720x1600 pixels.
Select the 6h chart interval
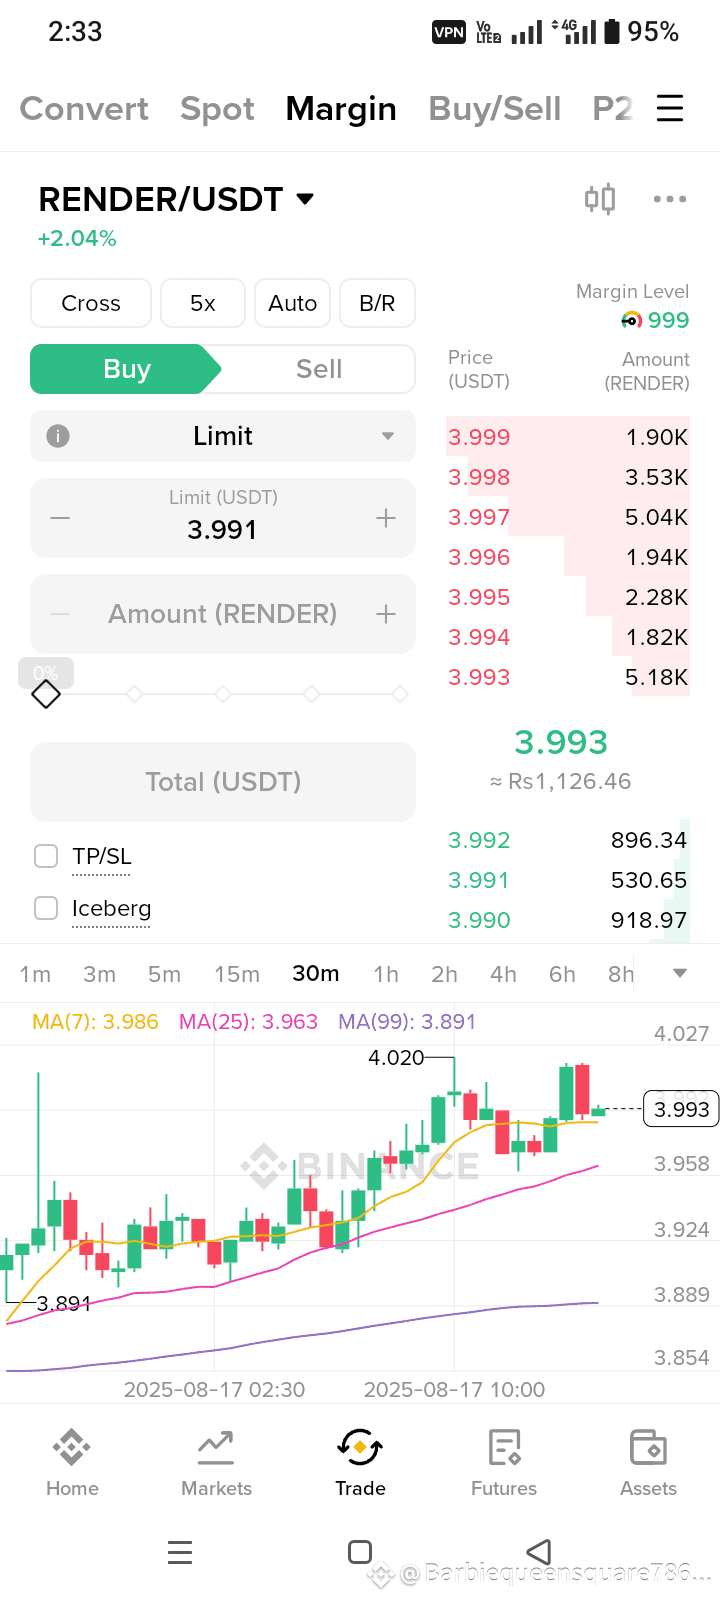click(562, 974)
